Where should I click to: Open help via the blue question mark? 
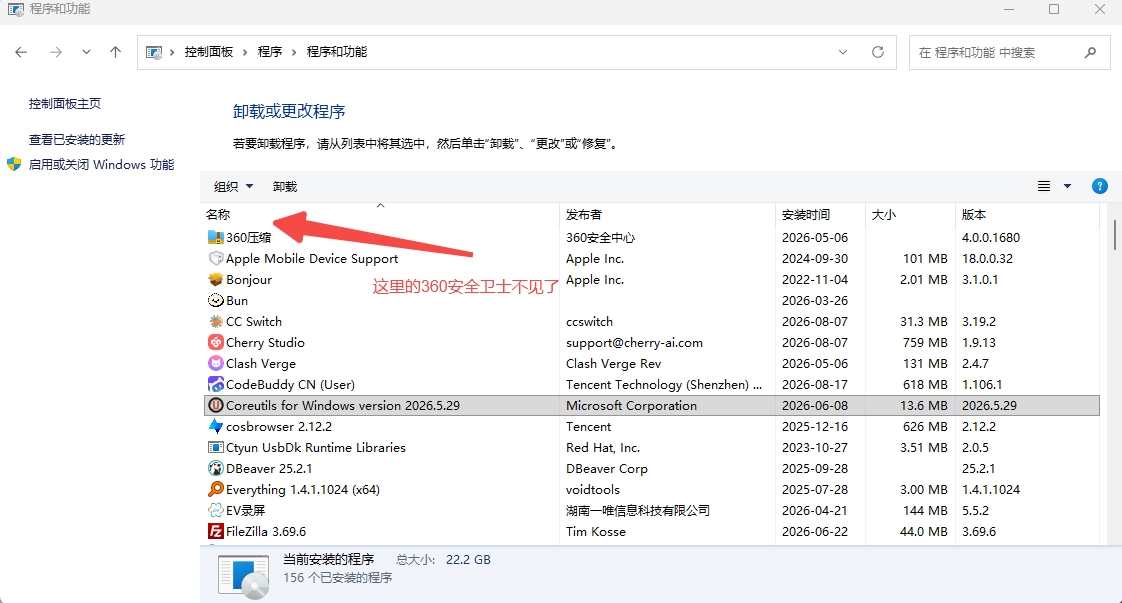point(1099,186)
